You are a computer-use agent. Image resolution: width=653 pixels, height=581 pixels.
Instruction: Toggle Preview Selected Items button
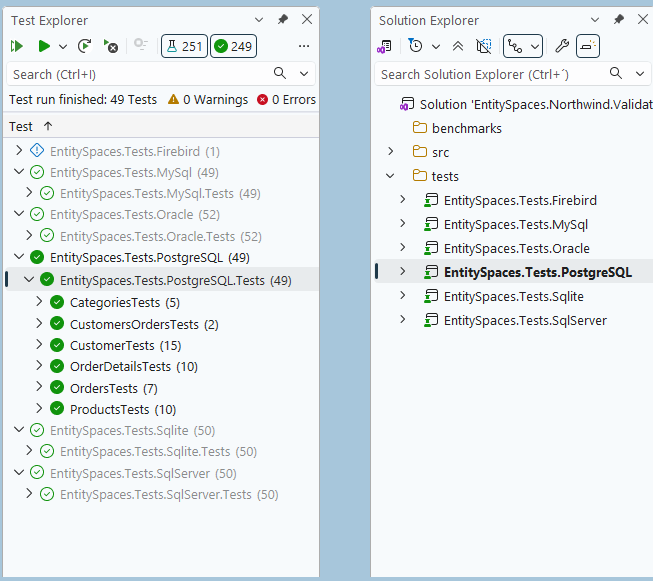(588, 46)
